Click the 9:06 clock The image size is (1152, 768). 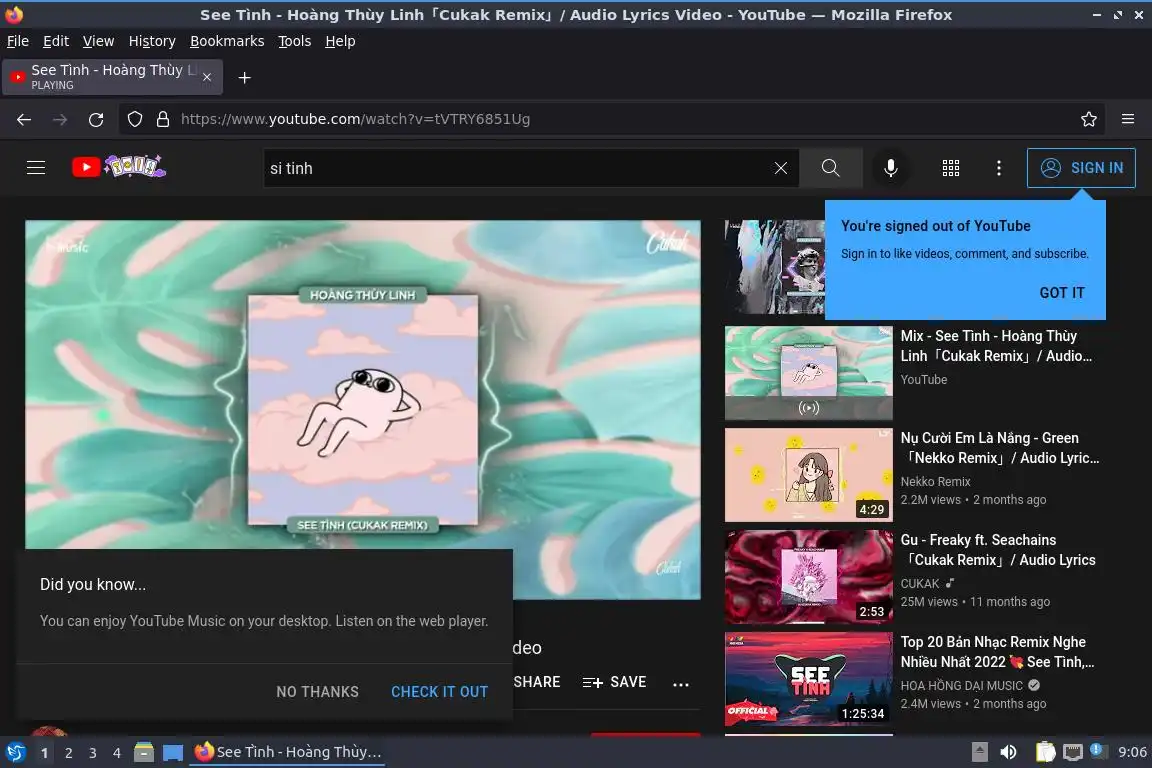tap(1132, 753)
